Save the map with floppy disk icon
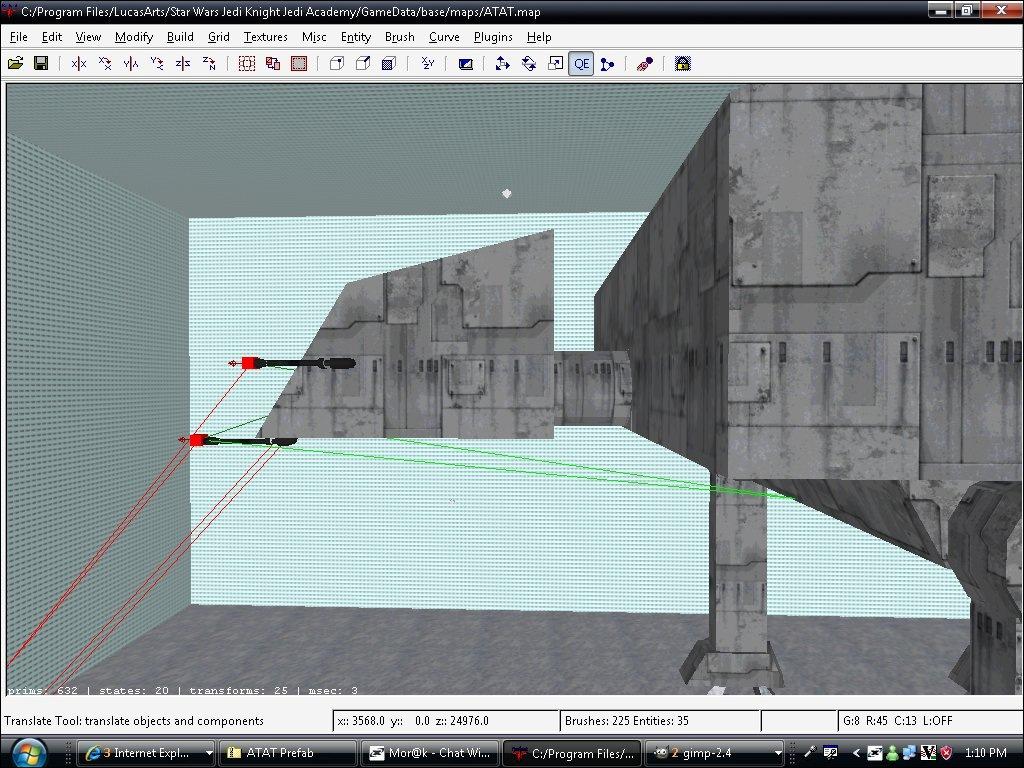The width and height of the screenshot is (1024, 768). click(x=41, y=64)
